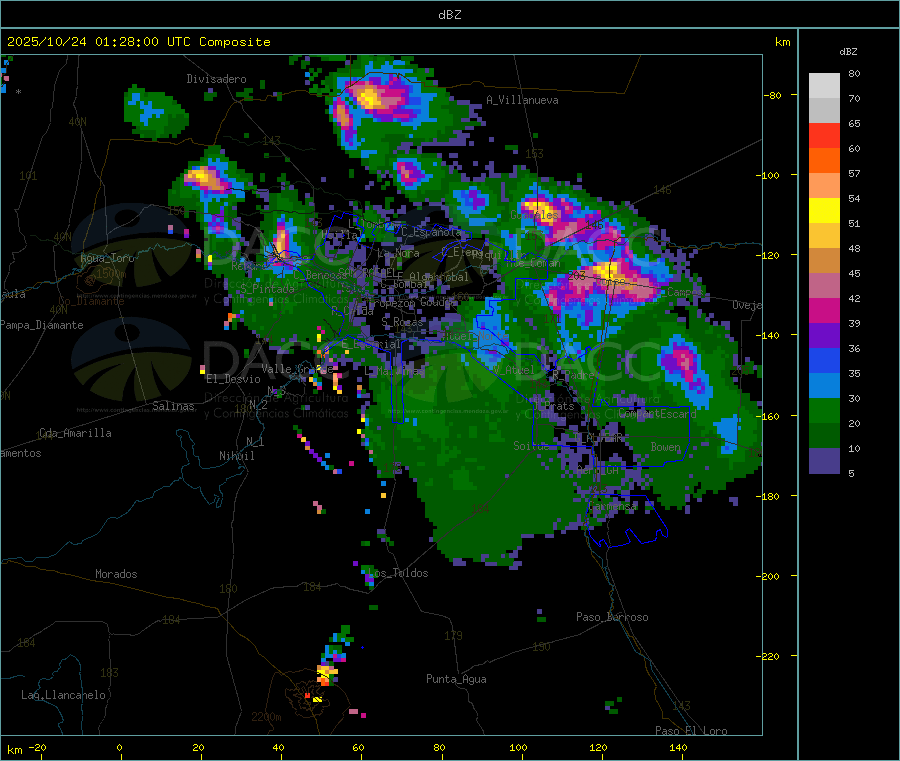Click the 'Soitue' place label
This screenshot has height=761, width=900.
(532, 445)
